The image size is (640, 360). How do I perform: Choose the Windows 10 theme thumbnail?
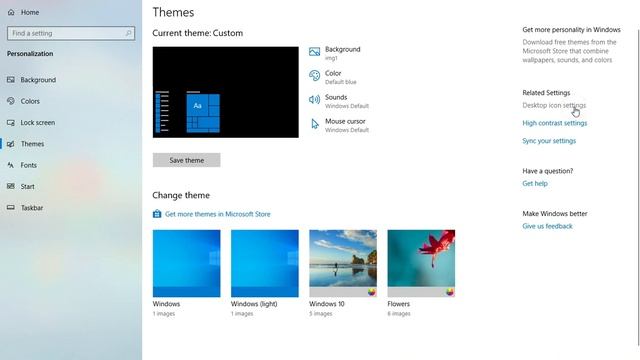[343, 263]
